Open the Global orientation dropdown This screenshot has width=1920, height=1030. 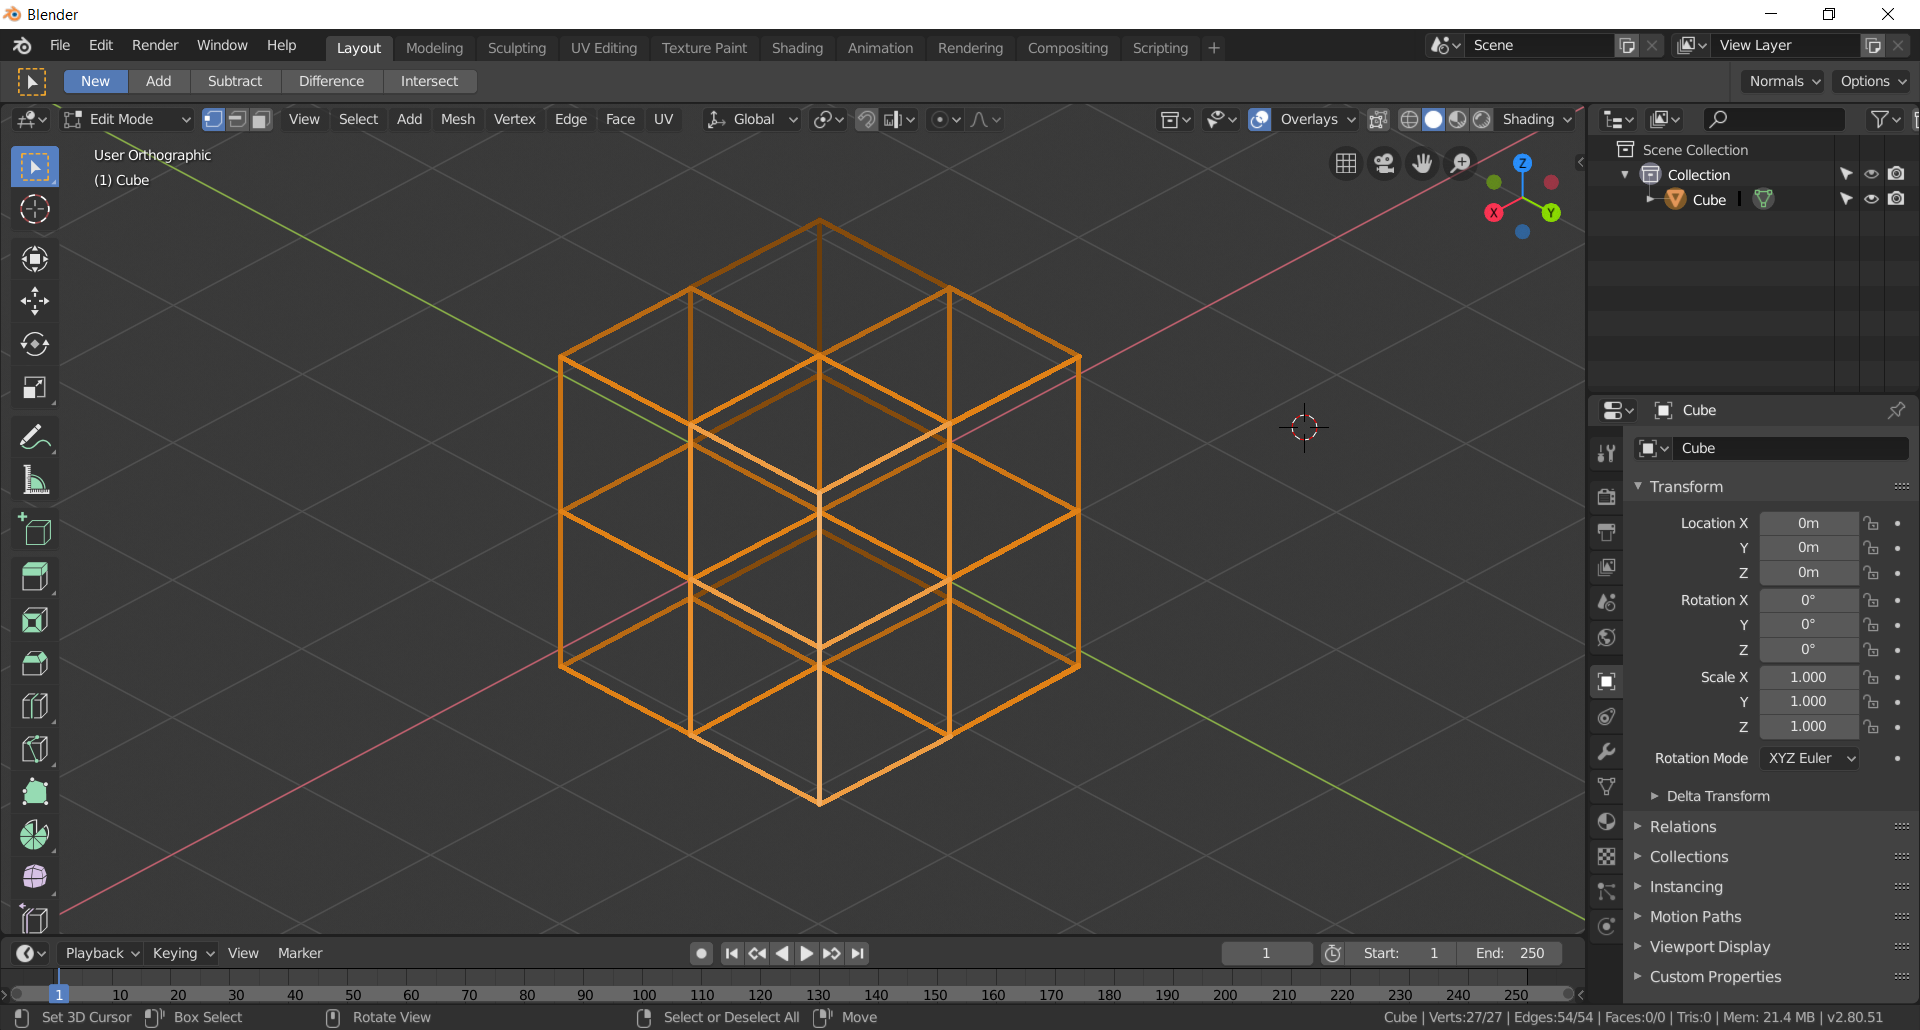(753, 120)
